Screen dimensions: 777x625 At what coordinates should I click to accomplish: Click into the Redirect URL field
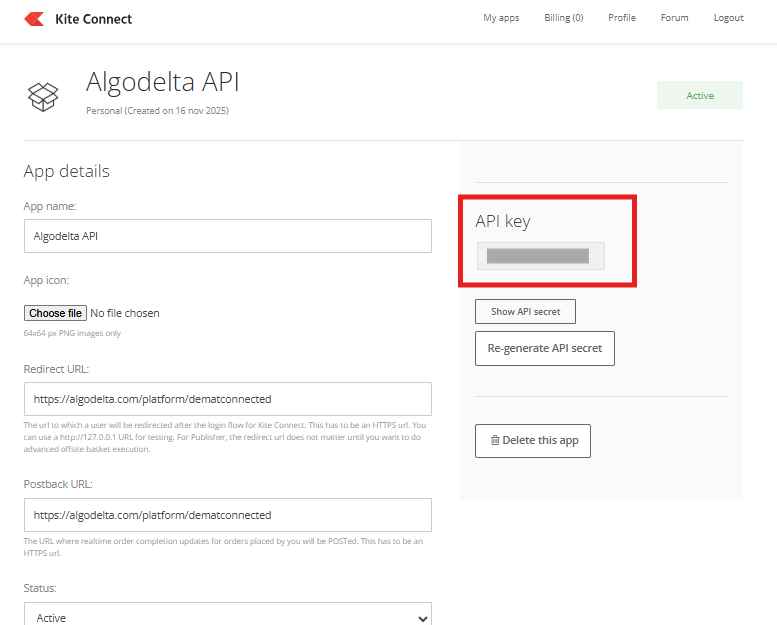tap(228, 398)
